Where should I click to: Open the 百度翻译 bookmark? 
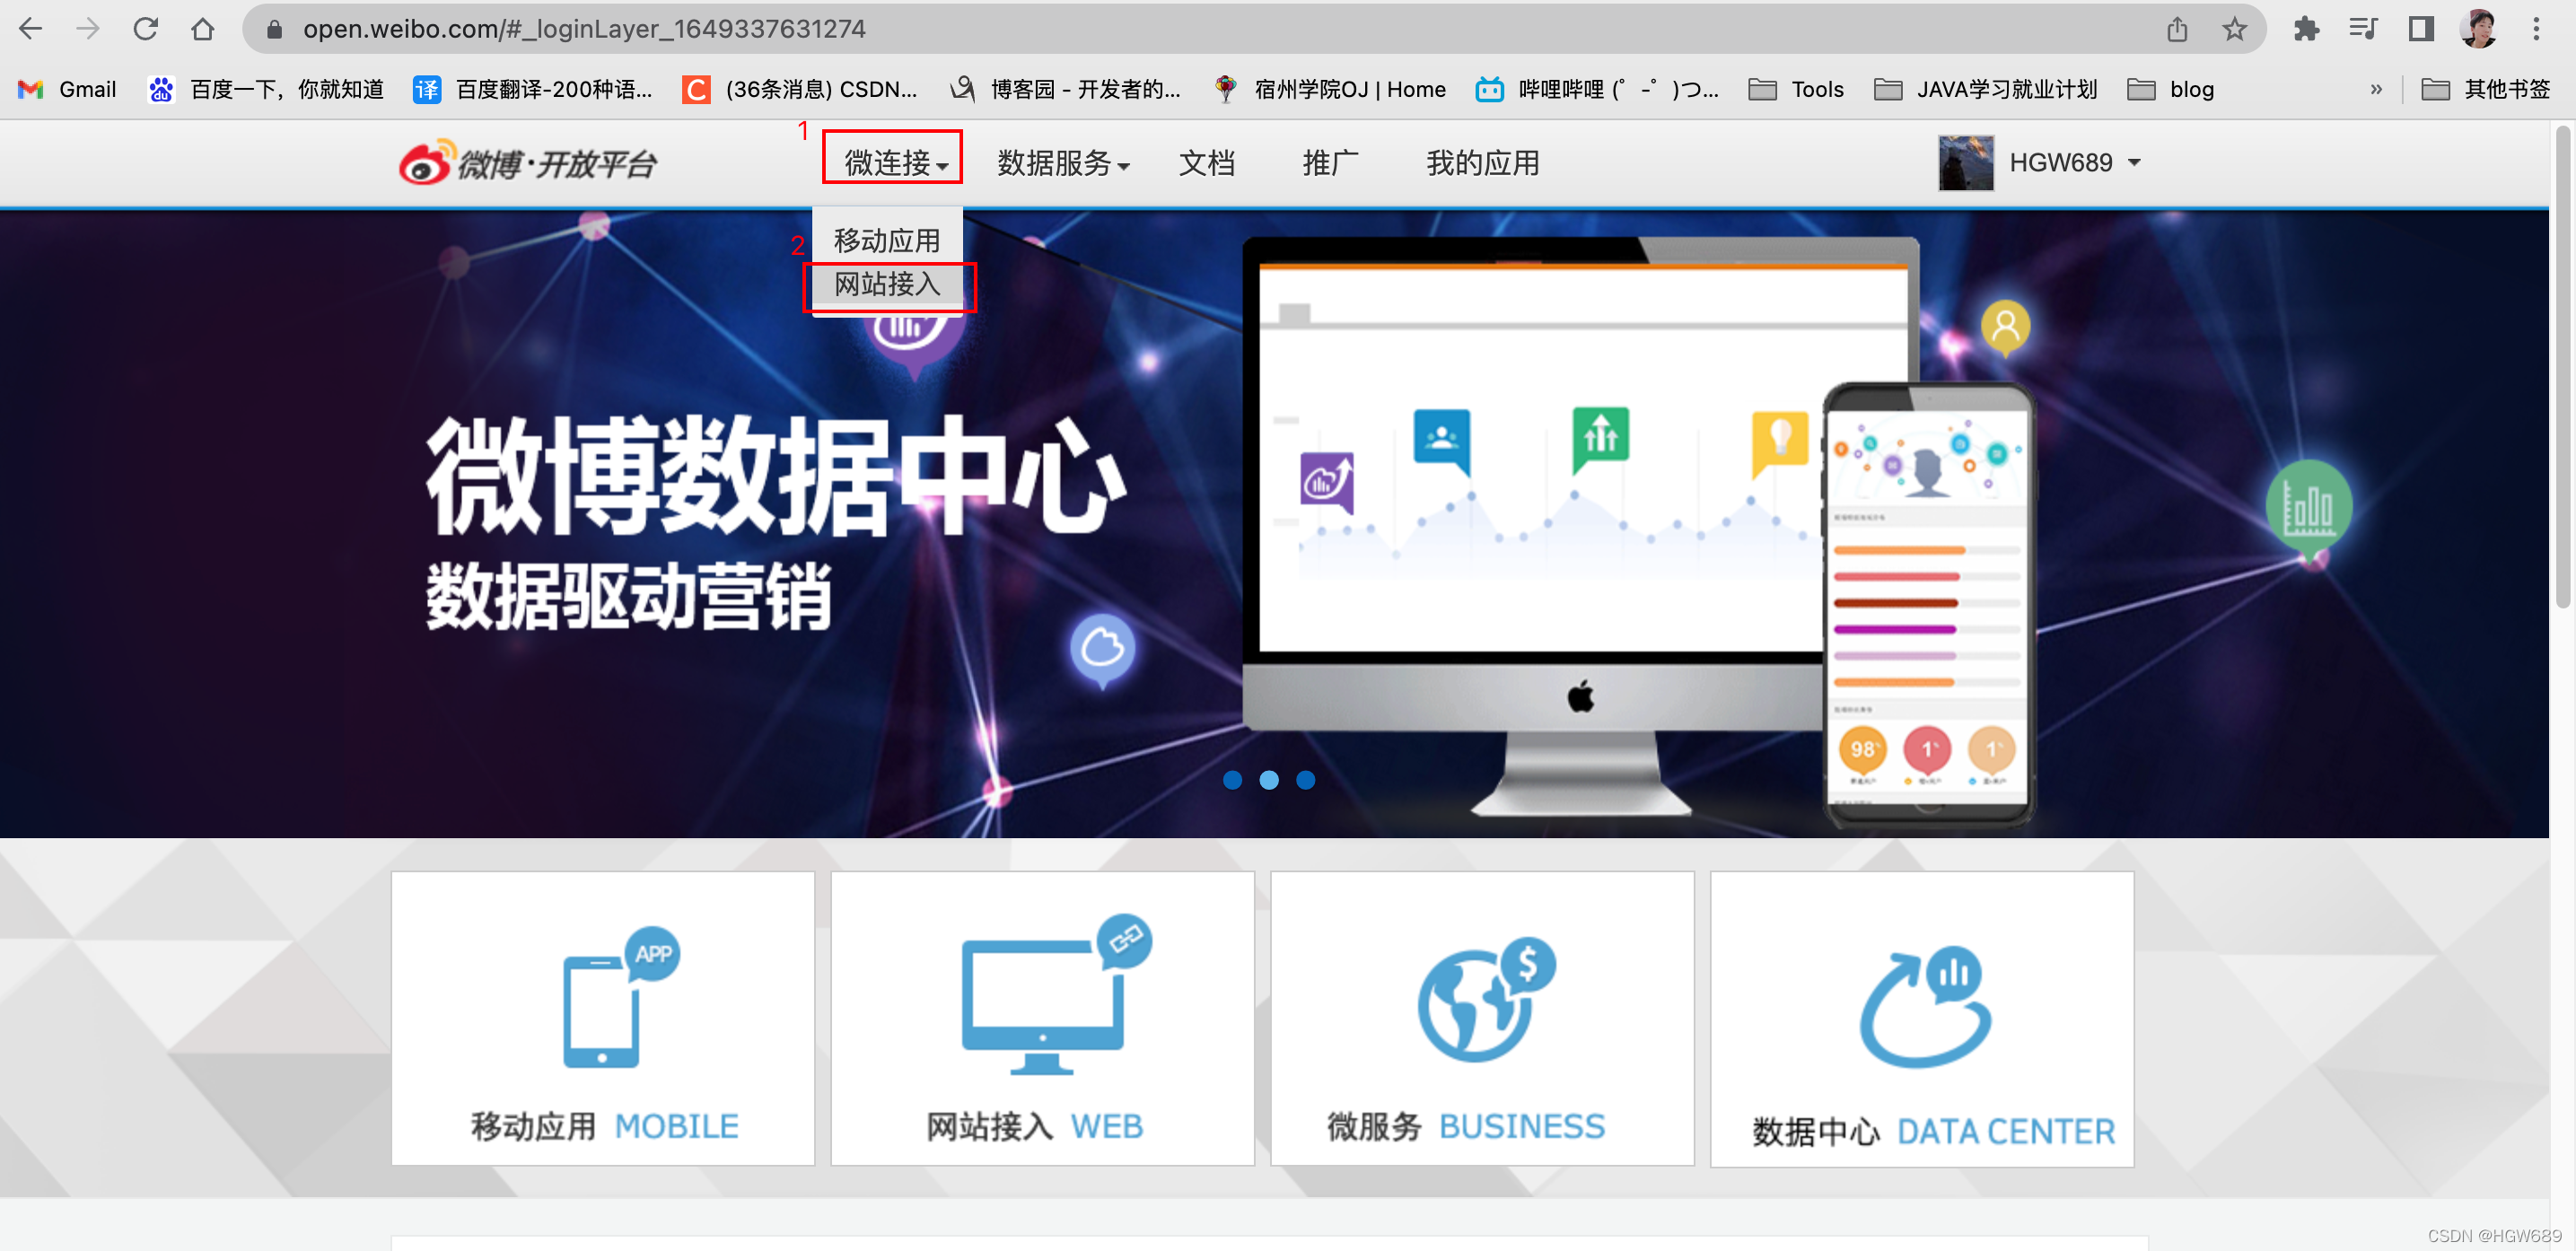533,89
